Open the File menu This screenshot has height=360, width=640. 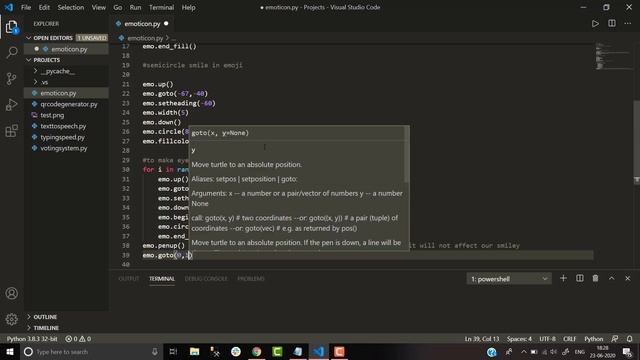coord(26,7)
